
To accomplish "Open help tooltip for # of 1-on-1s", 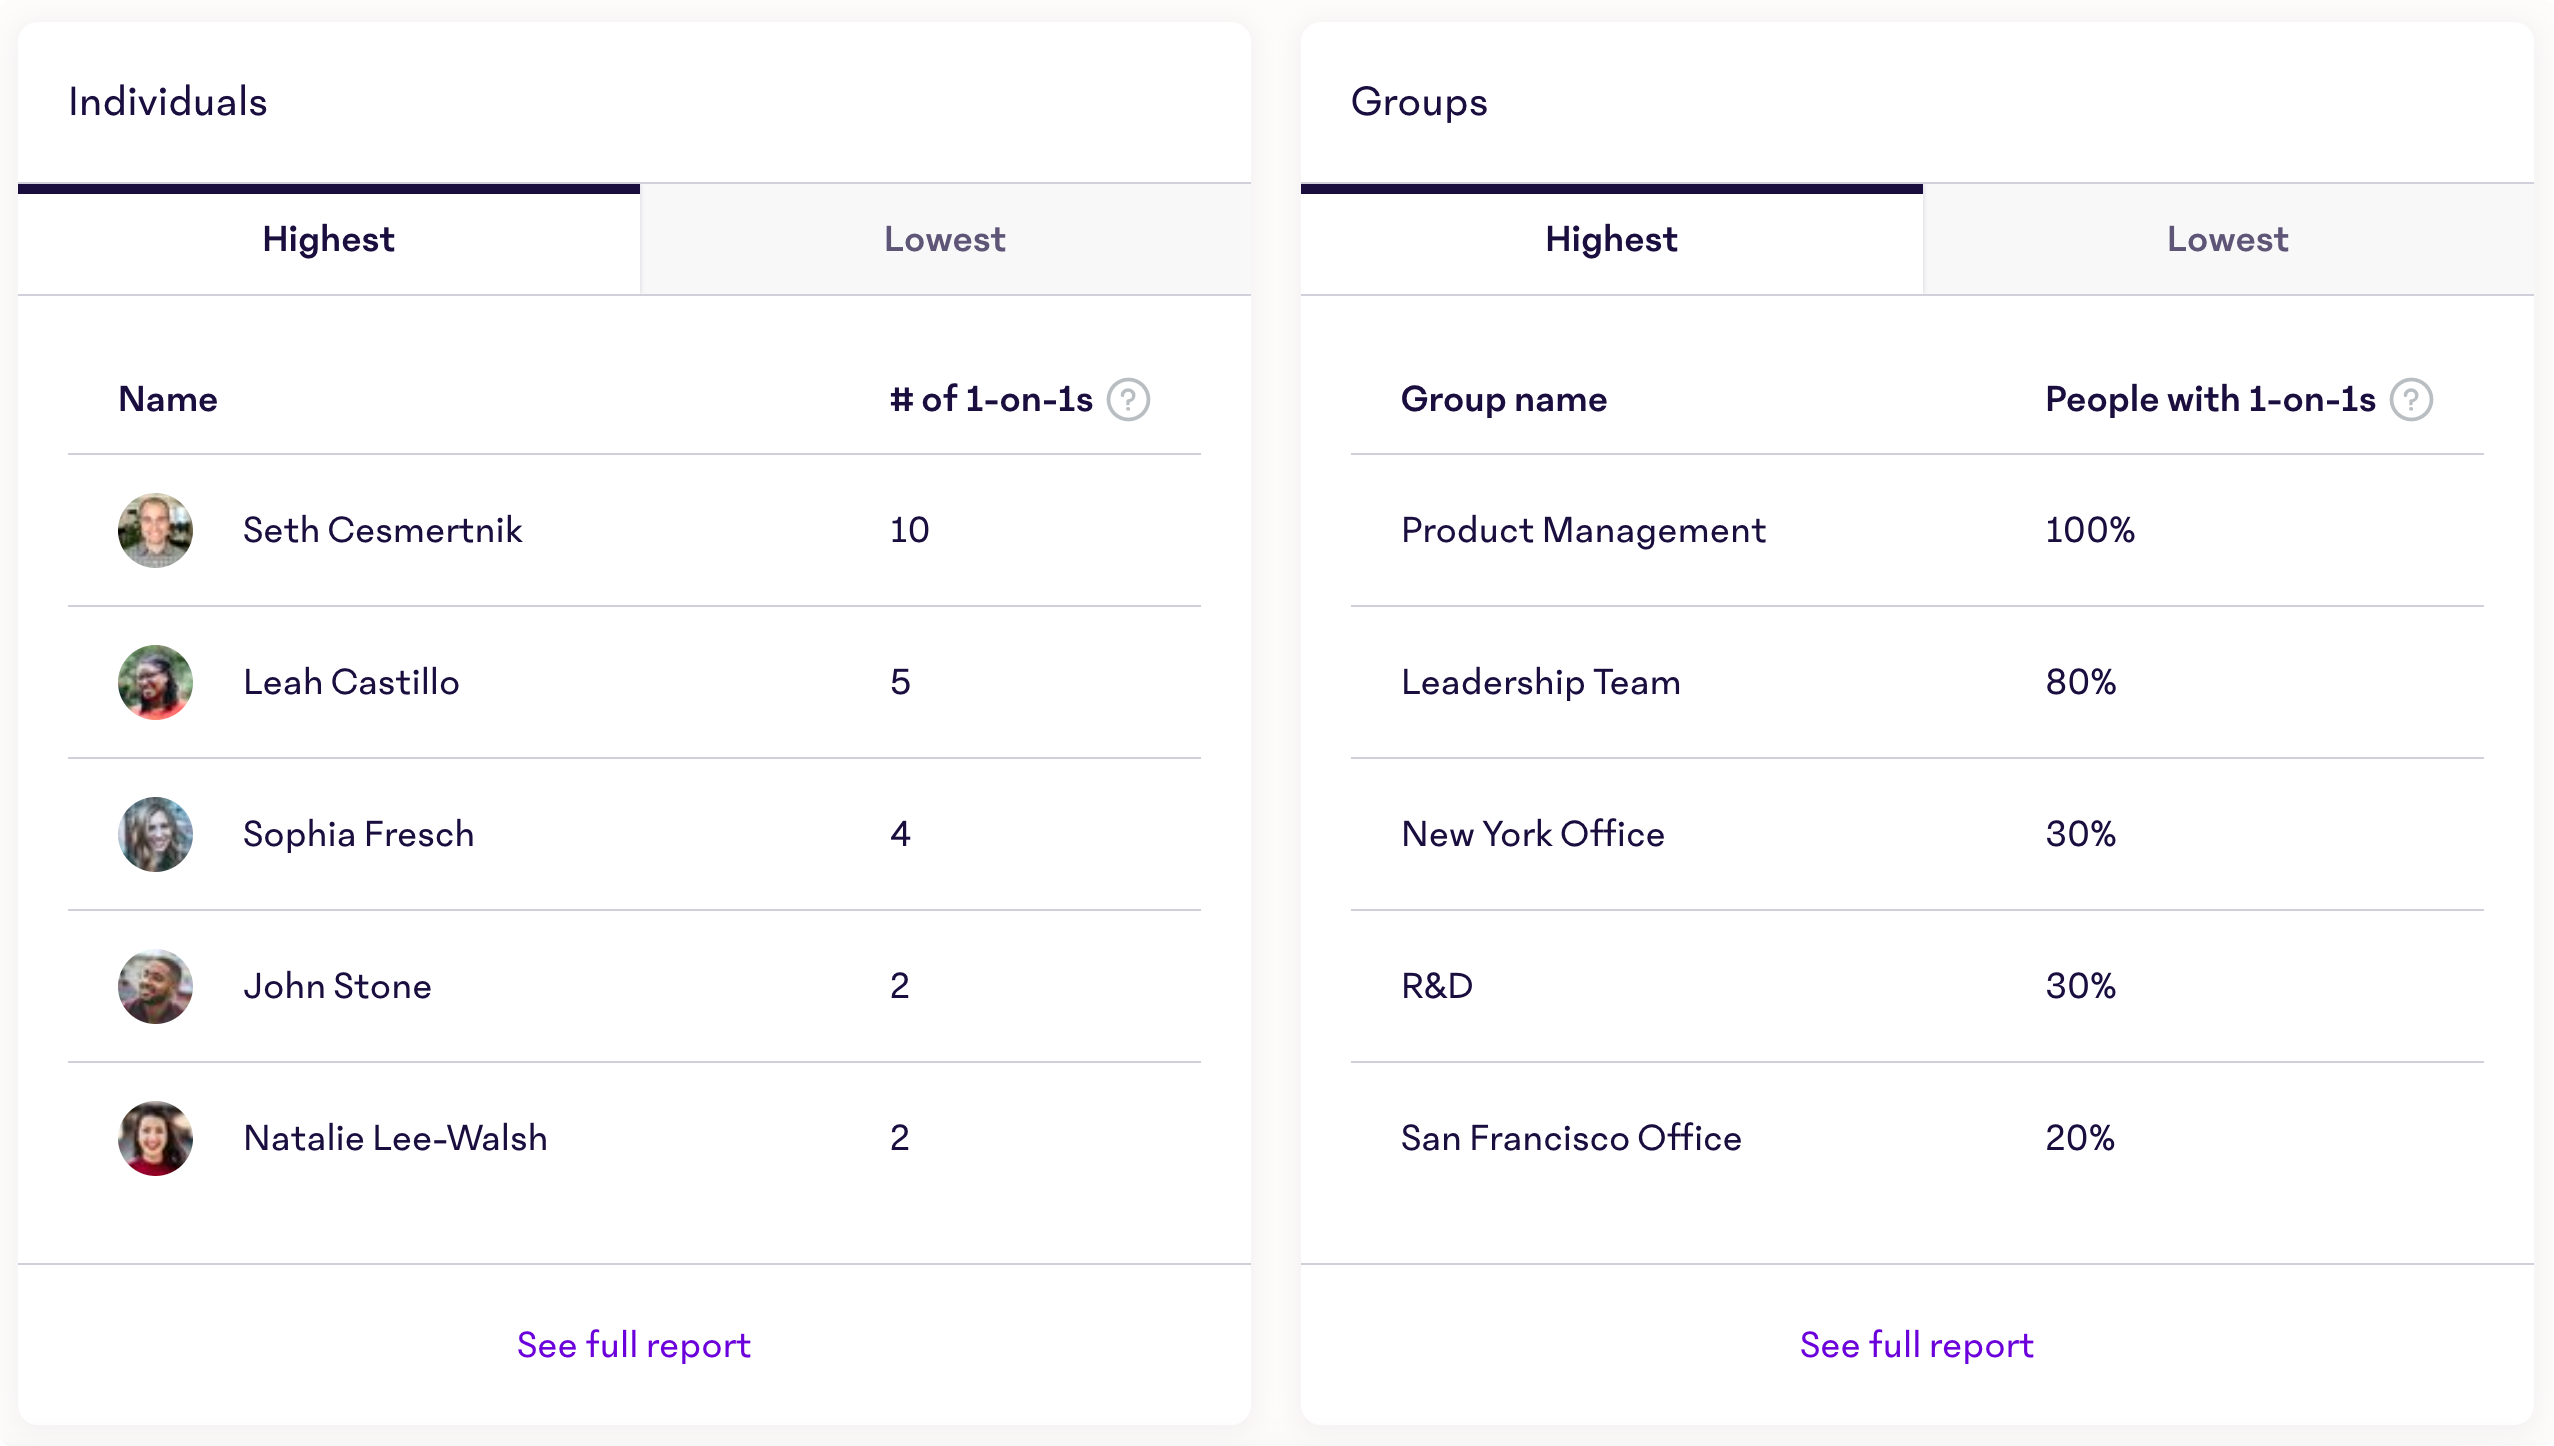I will pyautogui.click(x=1128, y=400).
